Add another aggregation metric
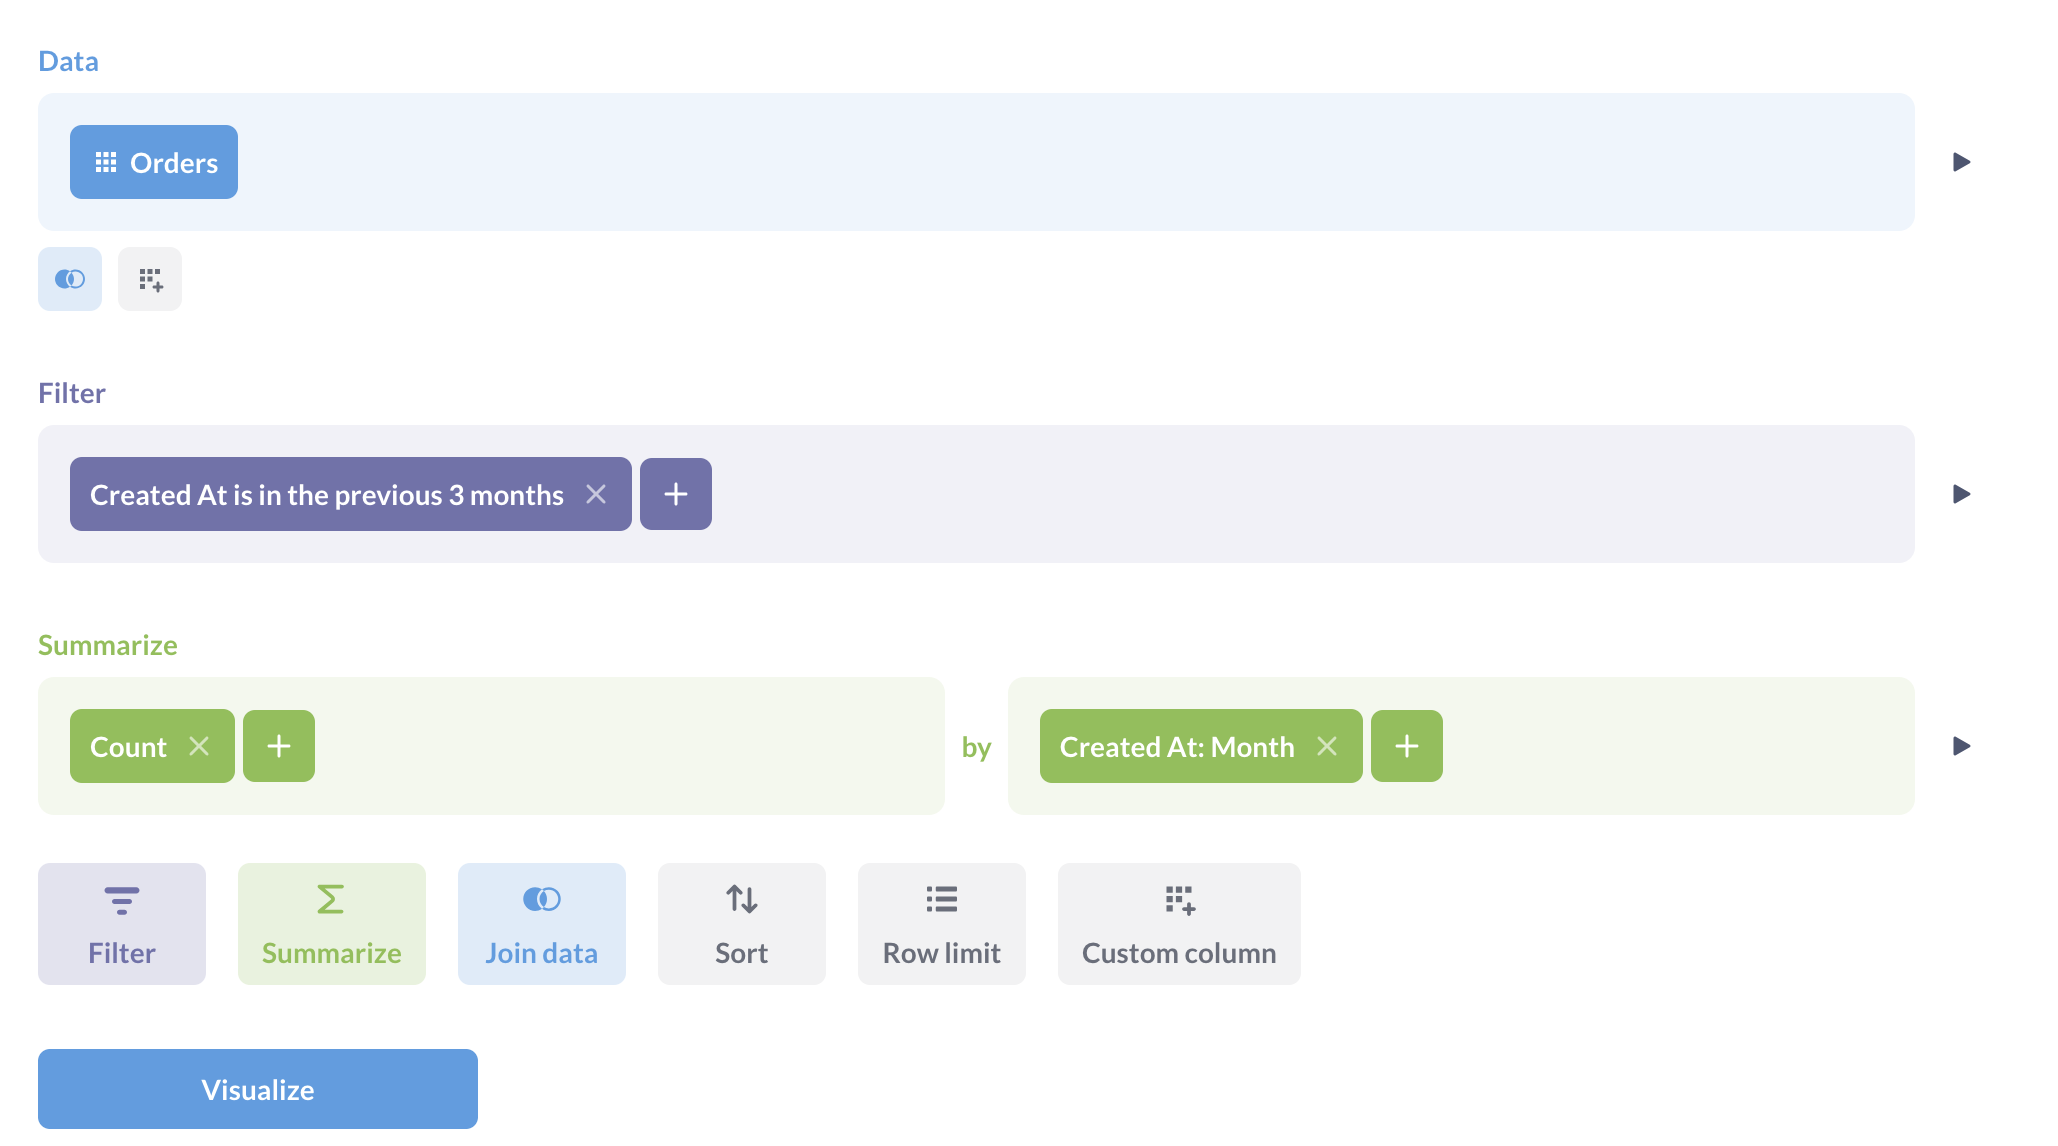This screenshot has height=1146, width=2058. pos(278,745)
